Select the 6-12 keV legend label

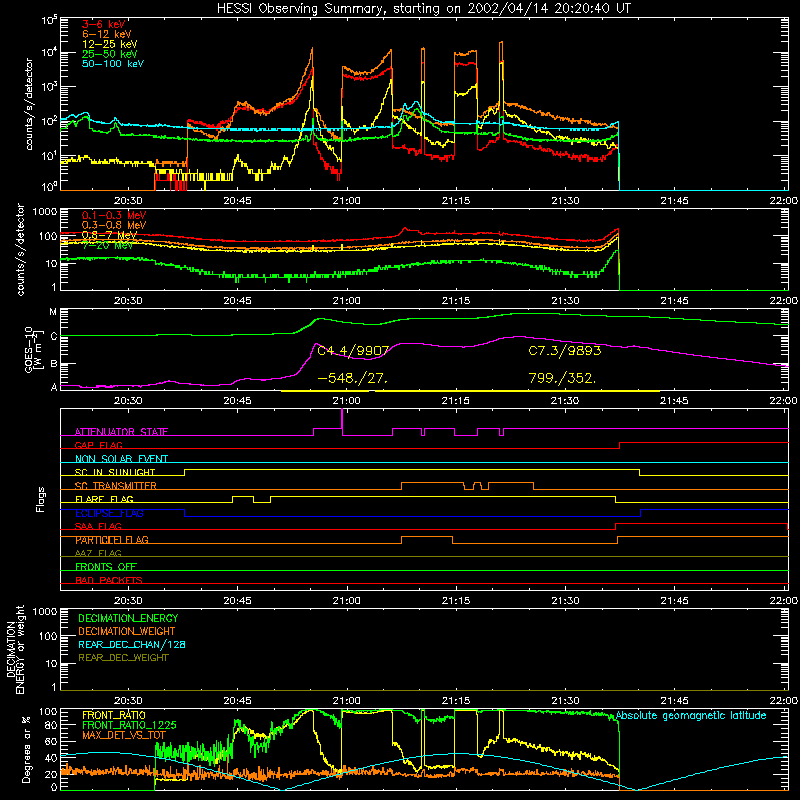[x=107, y=34]
